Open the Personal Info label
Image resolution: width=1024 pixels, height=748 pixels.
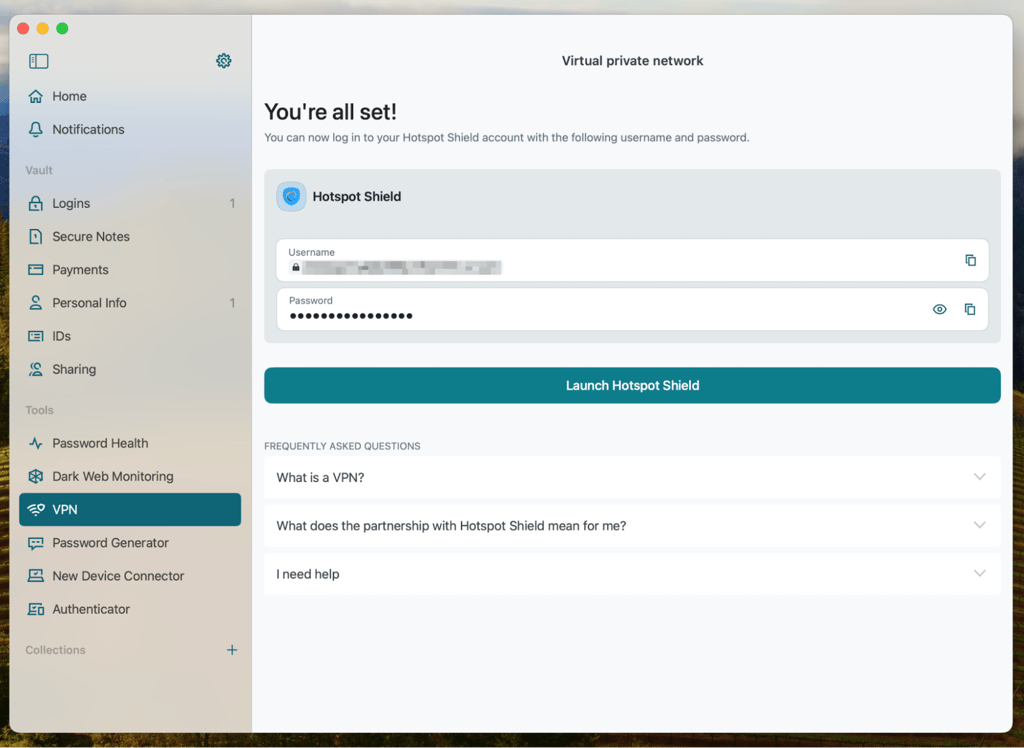coord(89,302)
